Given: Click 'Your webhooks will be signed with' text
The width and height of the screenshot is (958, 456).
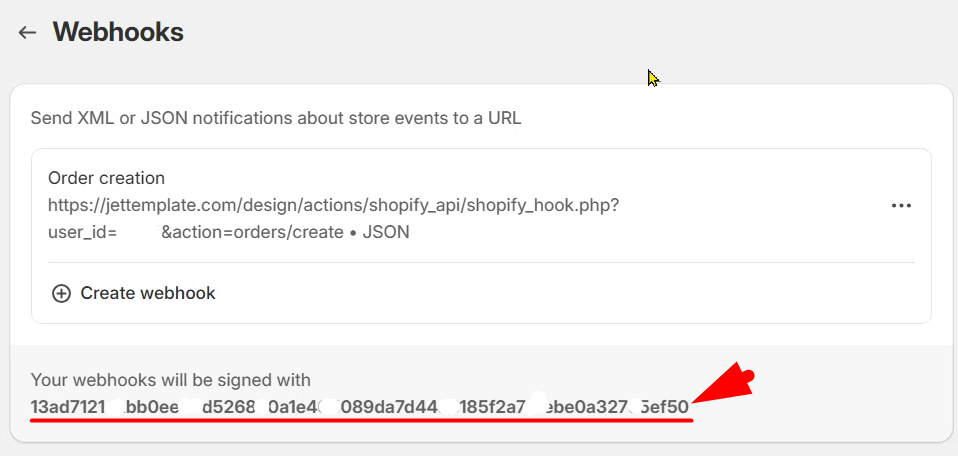Looking at the screenshot, I should [171, 380].
